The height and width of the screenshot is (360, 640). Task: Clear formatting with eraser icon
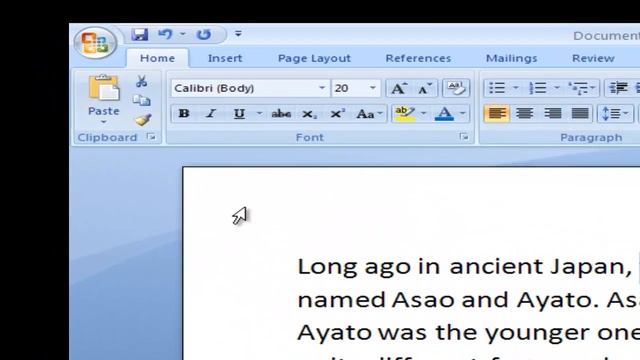456,88
